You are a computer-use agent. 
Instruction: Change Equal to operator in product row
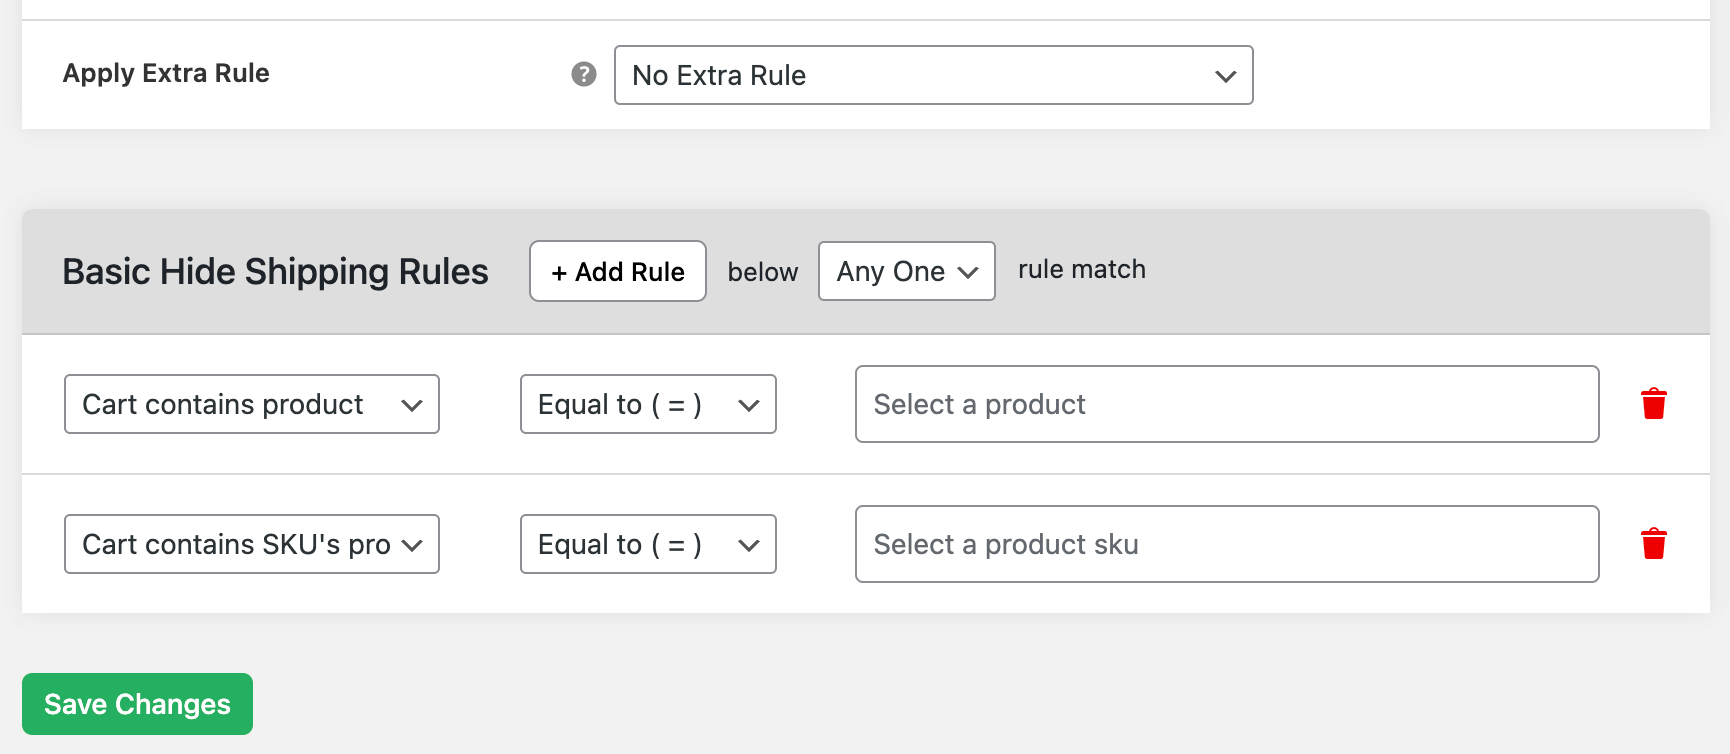click(647, 404)
